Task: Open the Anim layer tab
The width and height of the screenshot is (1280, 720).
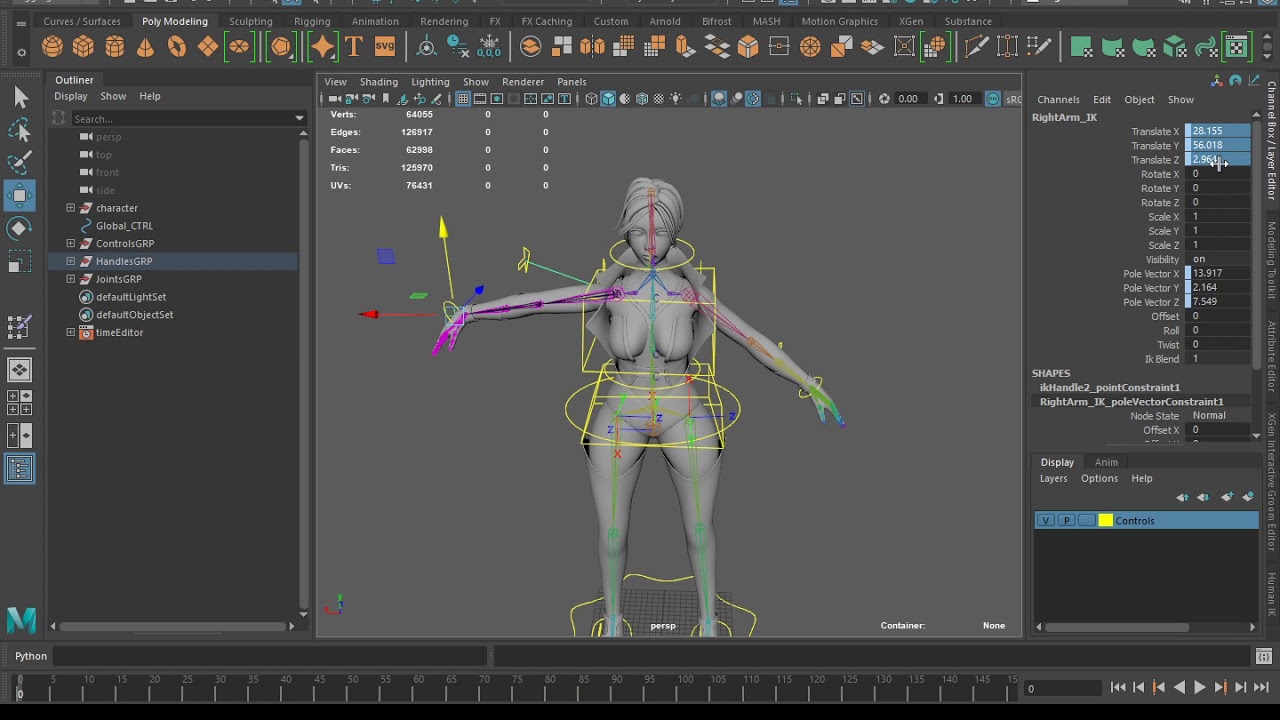Action: point(1106,462)
